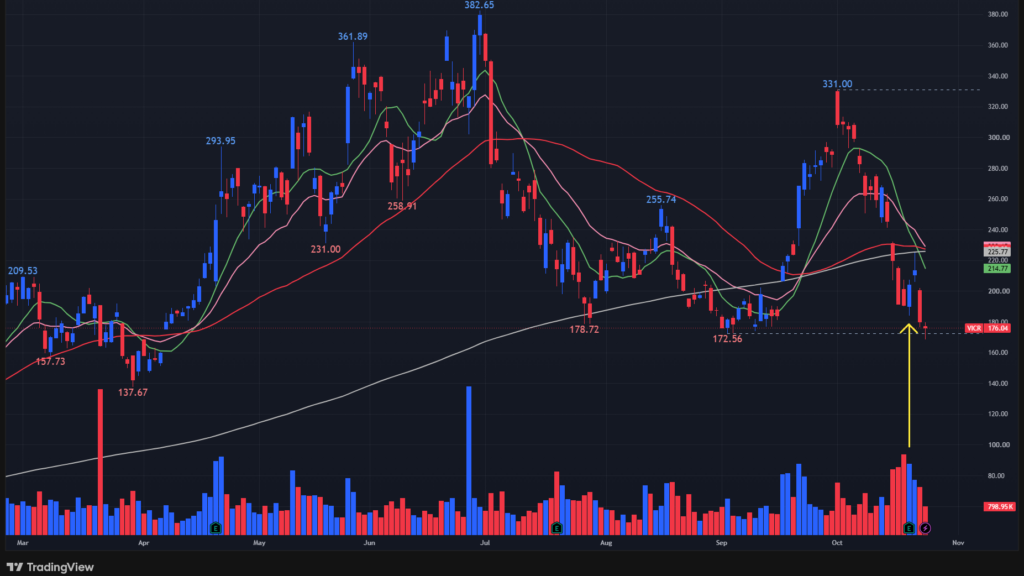Select the 231.00 low label
Viewport: 1024px width, 576px height.
click(x=325, y=249)
